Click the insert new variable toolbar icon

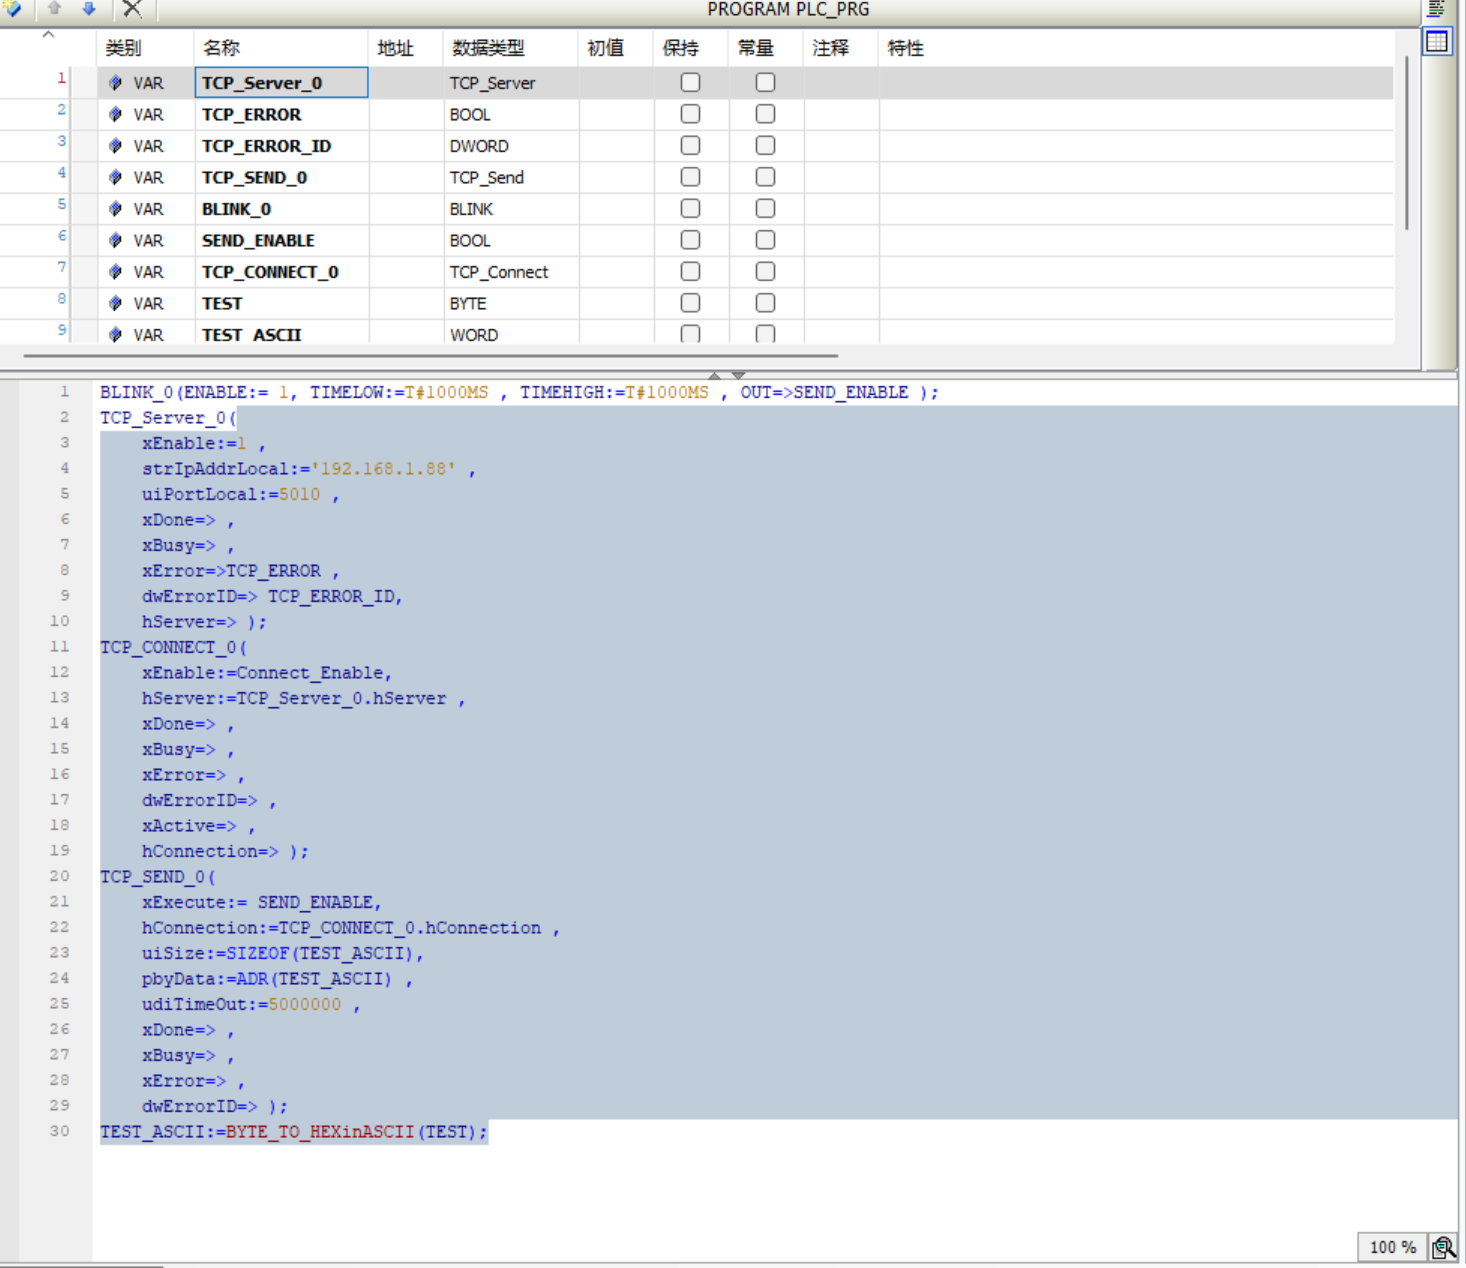13,9
